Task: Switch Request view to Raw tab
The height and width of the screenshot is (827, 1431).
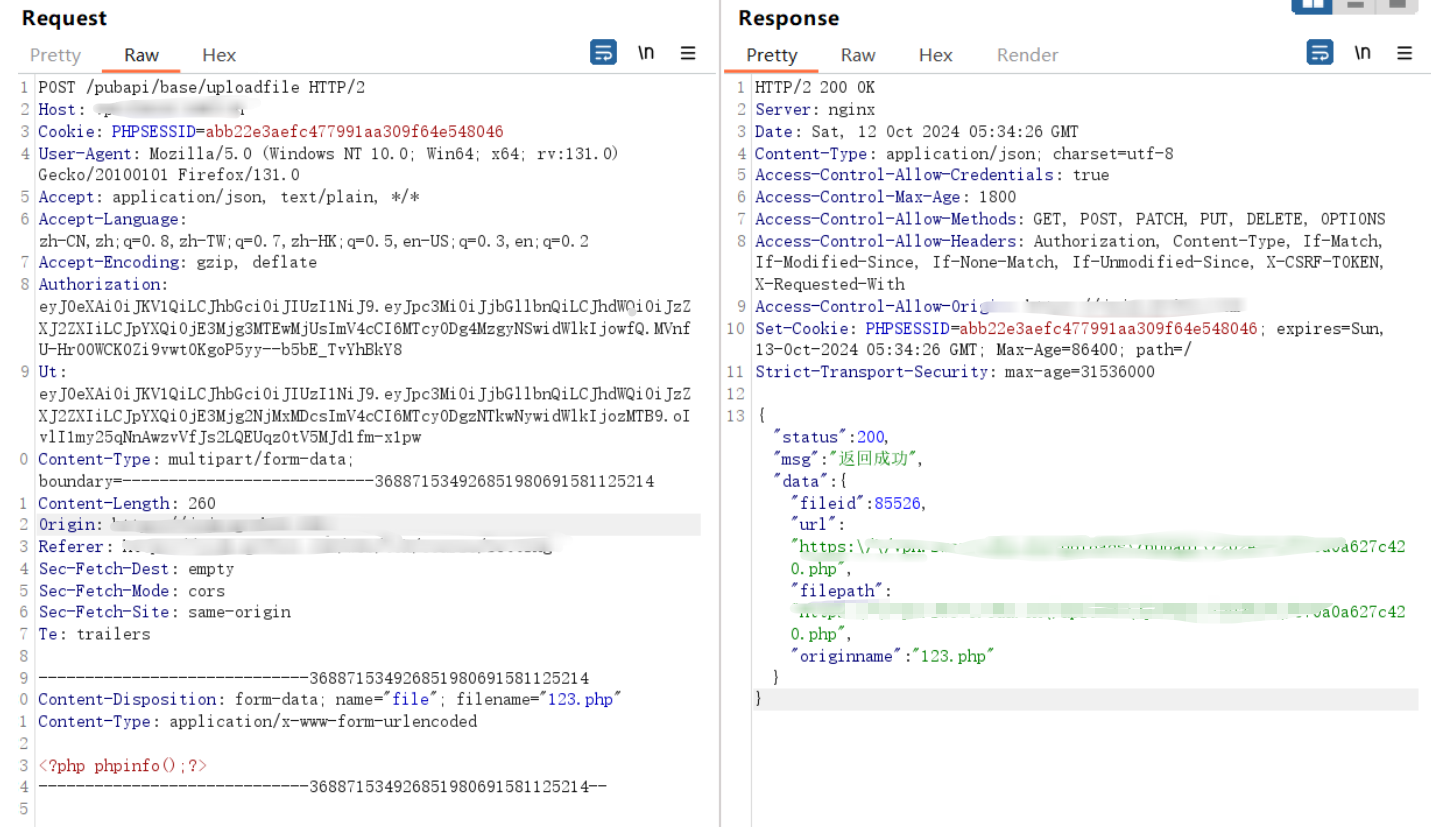Action: 141,55
